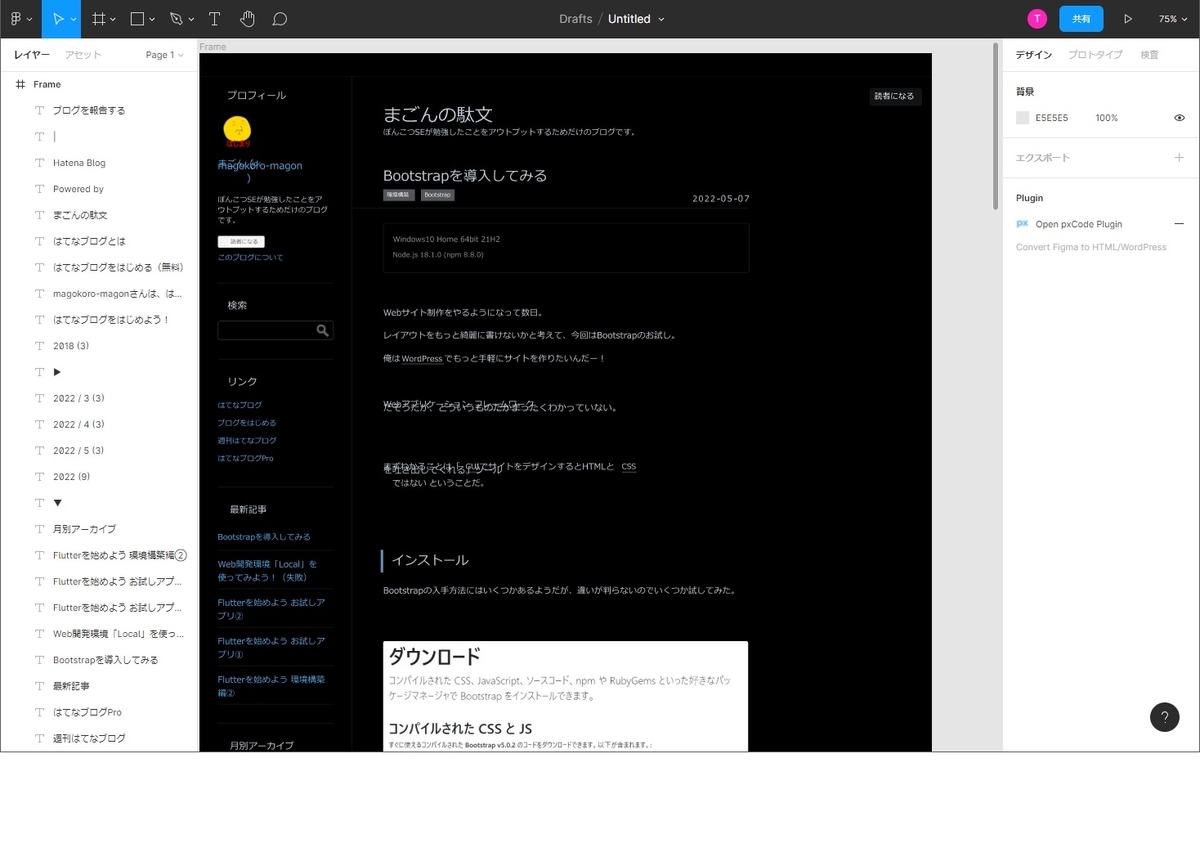Click Drafts in the file path

[x=576, y=19]
